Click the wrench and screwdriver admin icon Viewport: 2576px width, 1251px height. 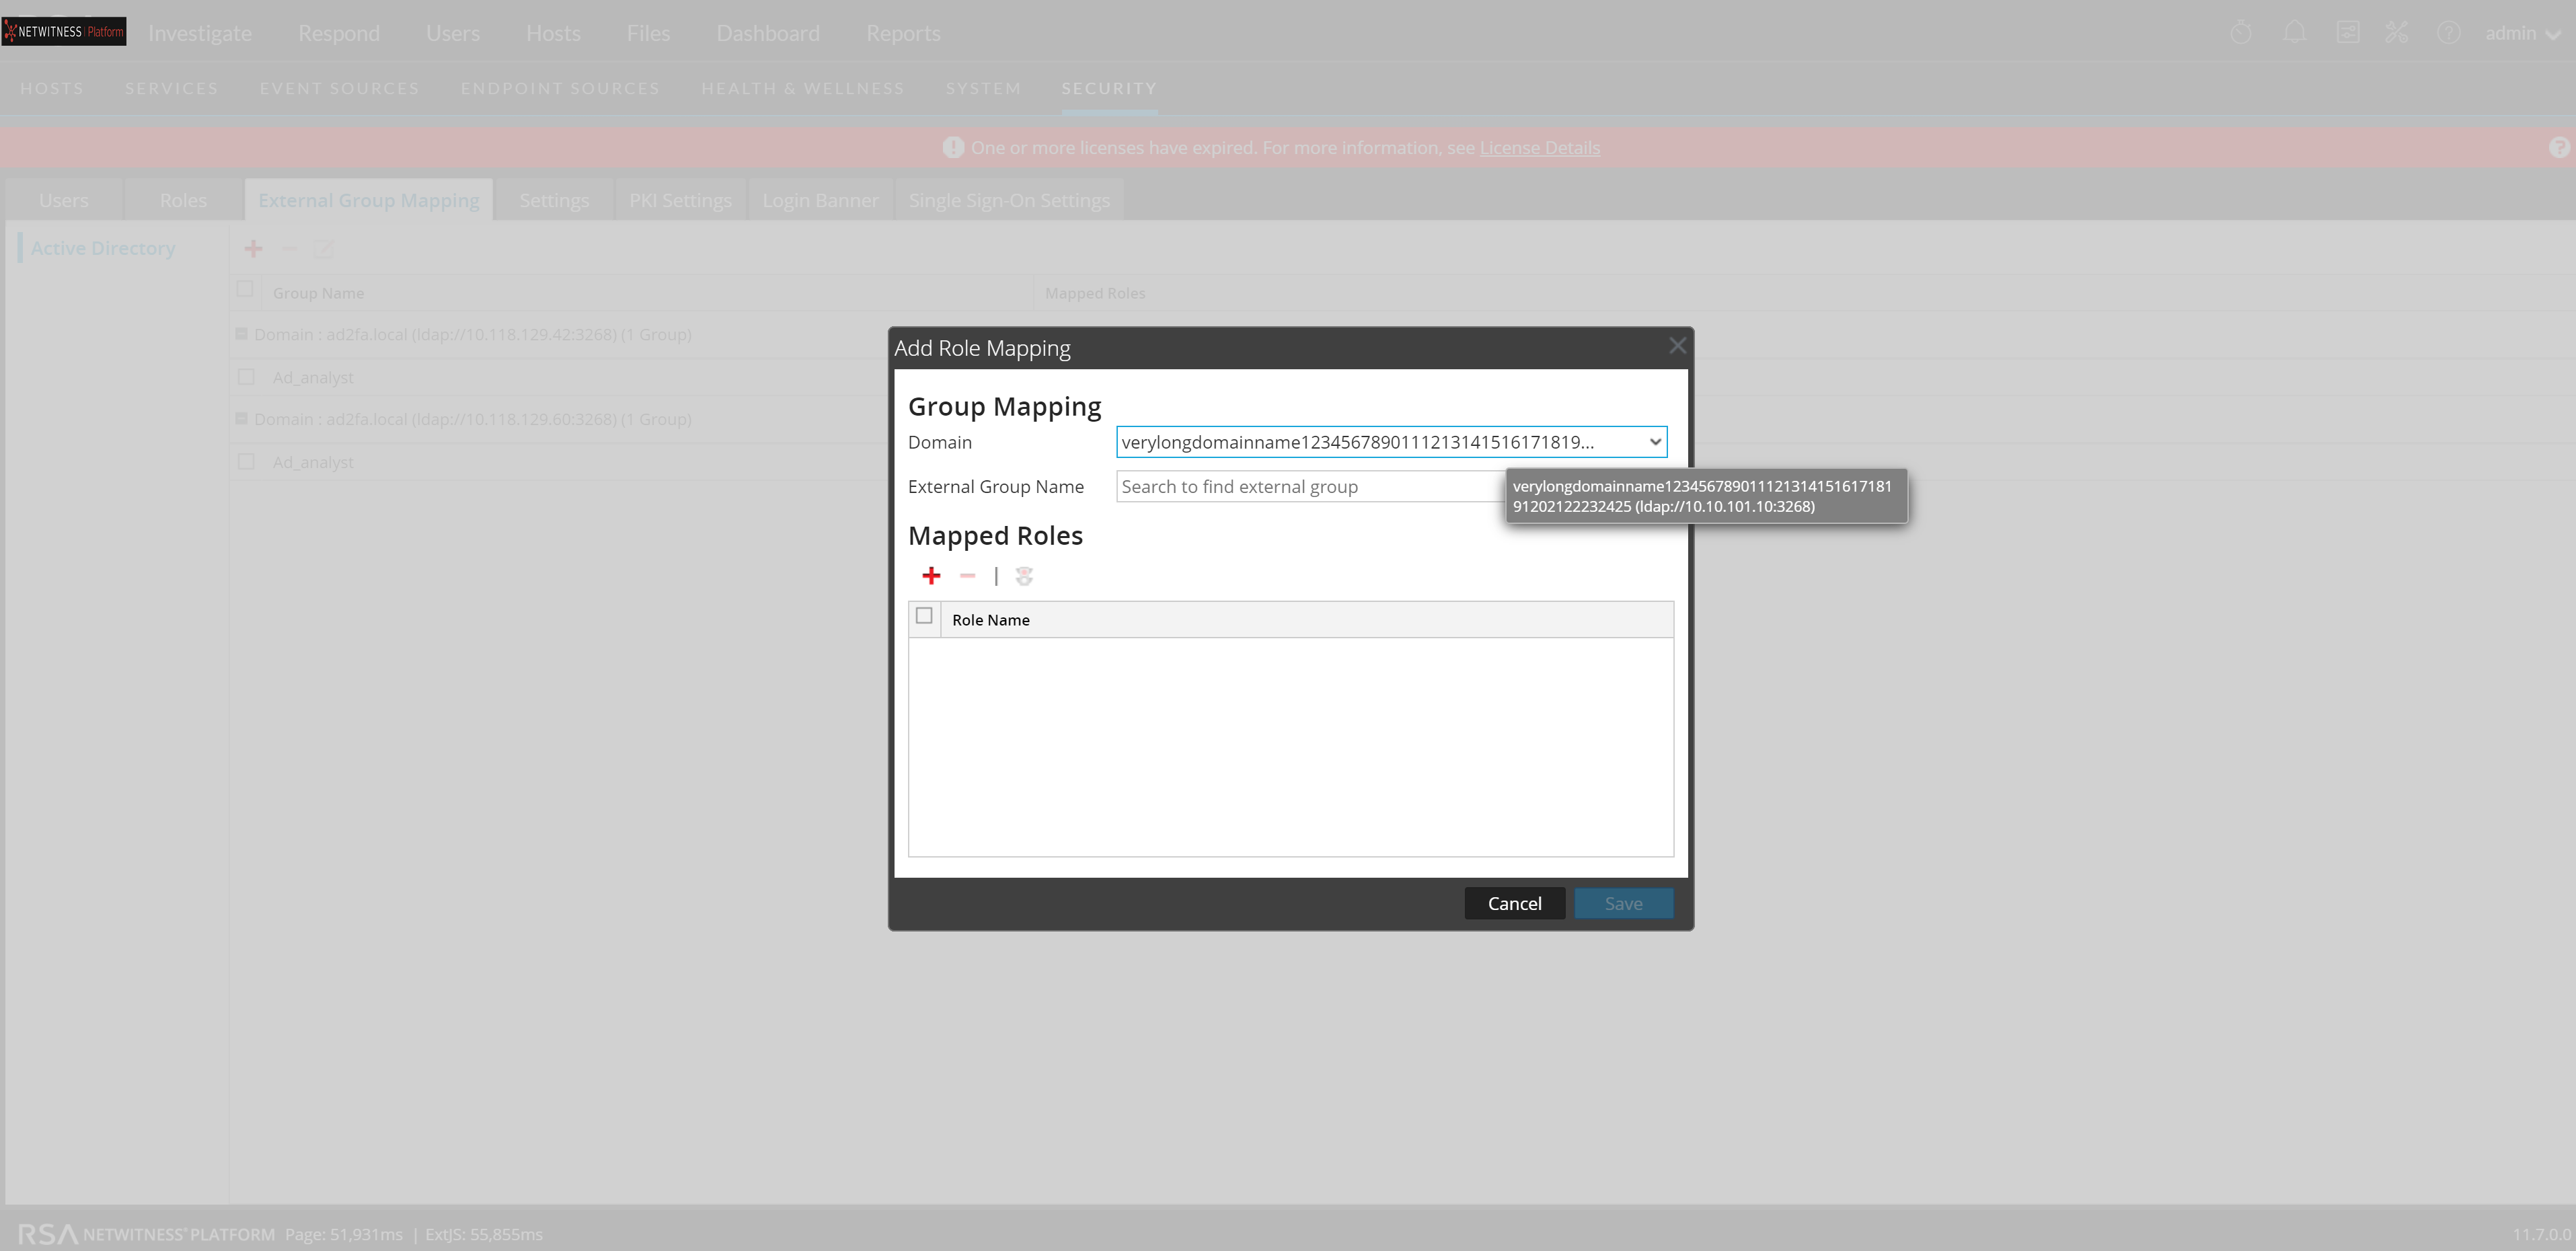pos(2396,33)
